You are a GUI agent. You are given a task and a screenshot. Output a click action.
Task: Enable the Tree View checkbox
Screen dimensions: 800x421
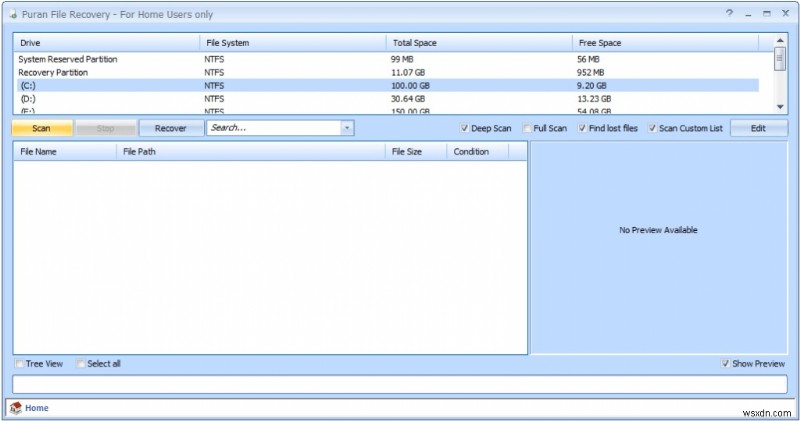click(x=19, y=363)
